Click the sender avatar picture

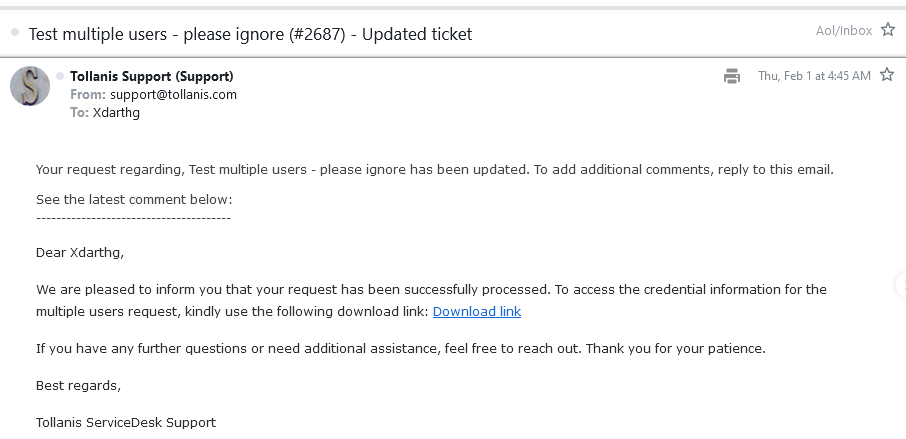[x=30, y=86]
